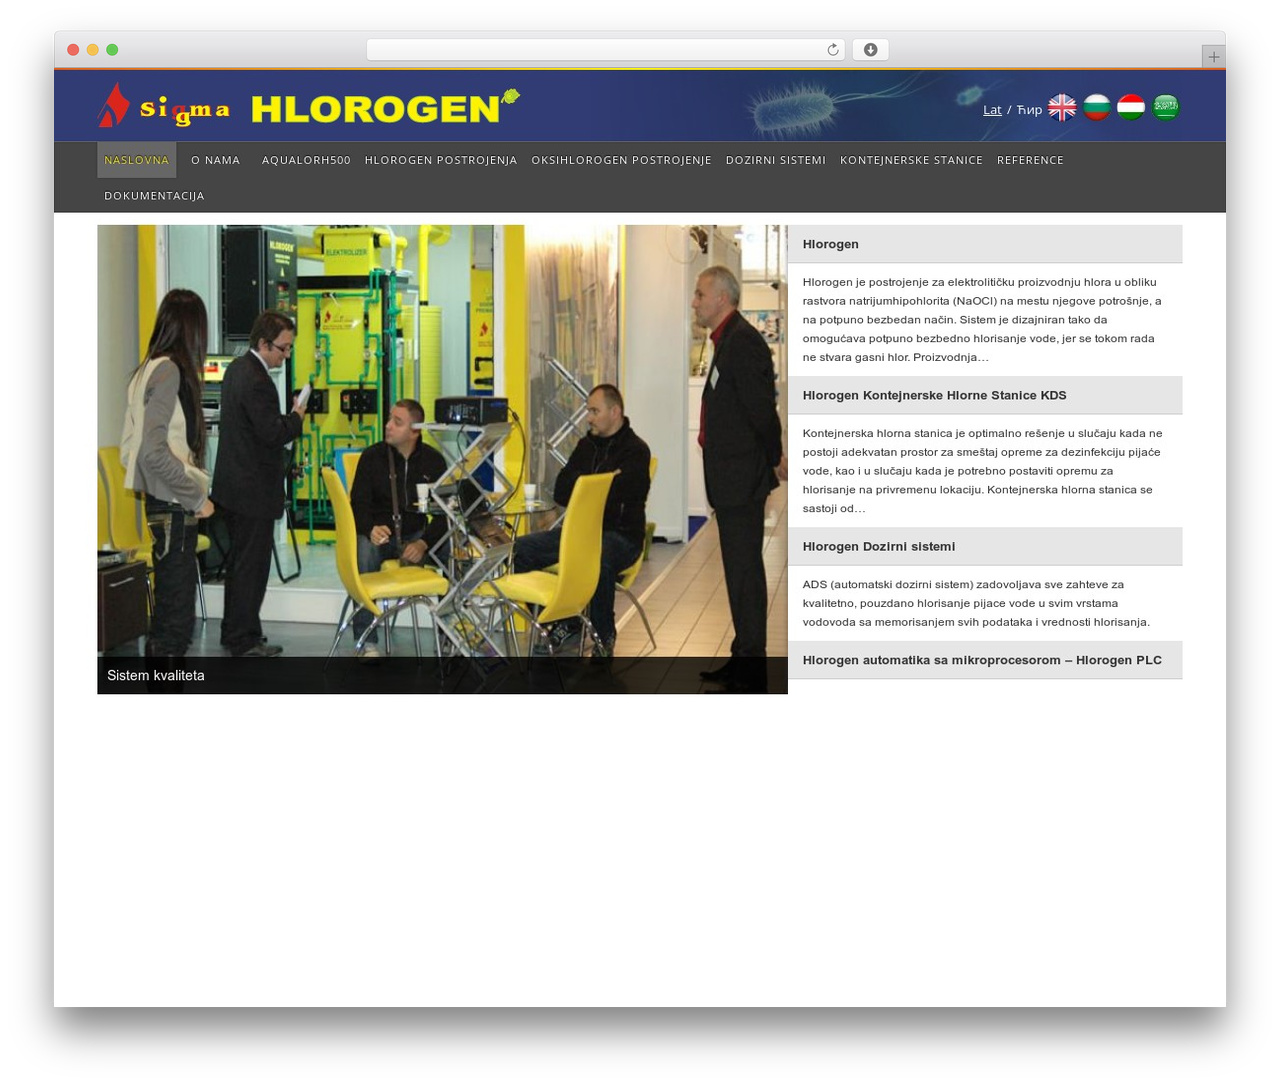Expand Hlorogen Kontejnerske Hlorne Stanice KDS section
Image resolution: width=1280 pixels, height=1084 pixels.
tap(985, 395)
